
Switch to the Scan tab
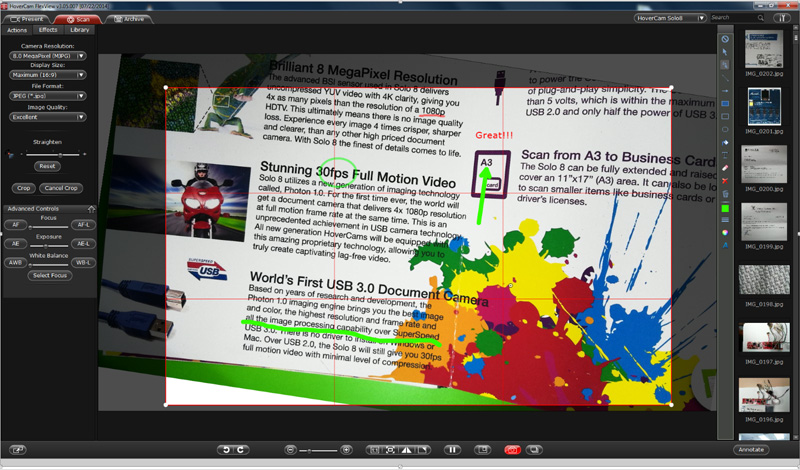pos(78,19)
